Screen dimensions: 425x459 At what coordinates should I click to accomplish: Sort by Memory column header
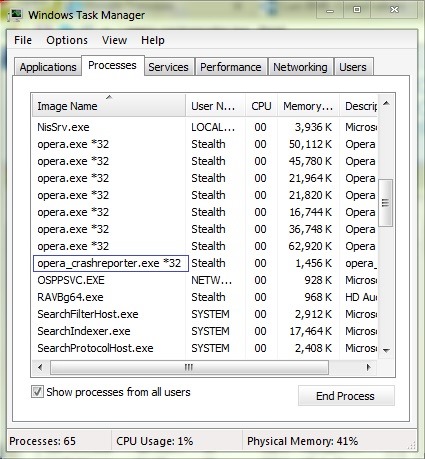click(308, 106)
